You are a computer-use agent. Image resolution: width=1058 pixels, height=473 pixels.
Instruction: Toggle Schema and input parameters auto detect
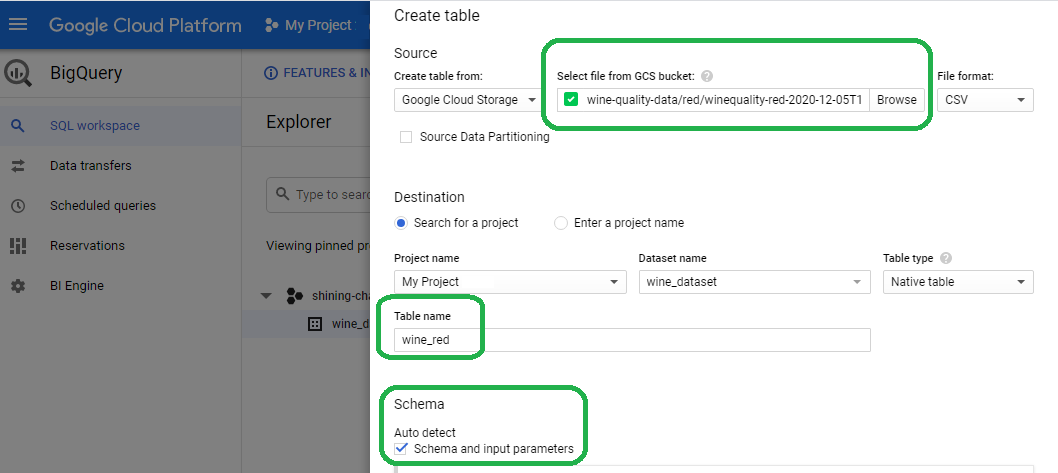[401, 448]
